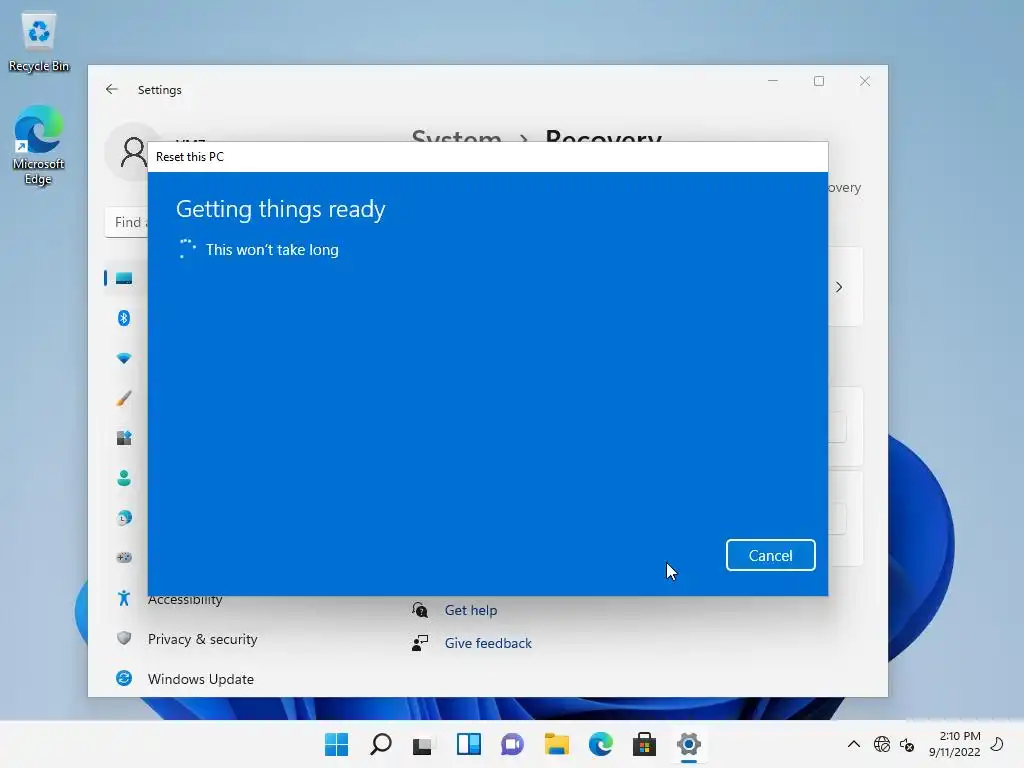The height and width of the screenshot is (768, 1024).
Task: Open Gaming controller icon in sidebar
Action: [x=123, y=558]
